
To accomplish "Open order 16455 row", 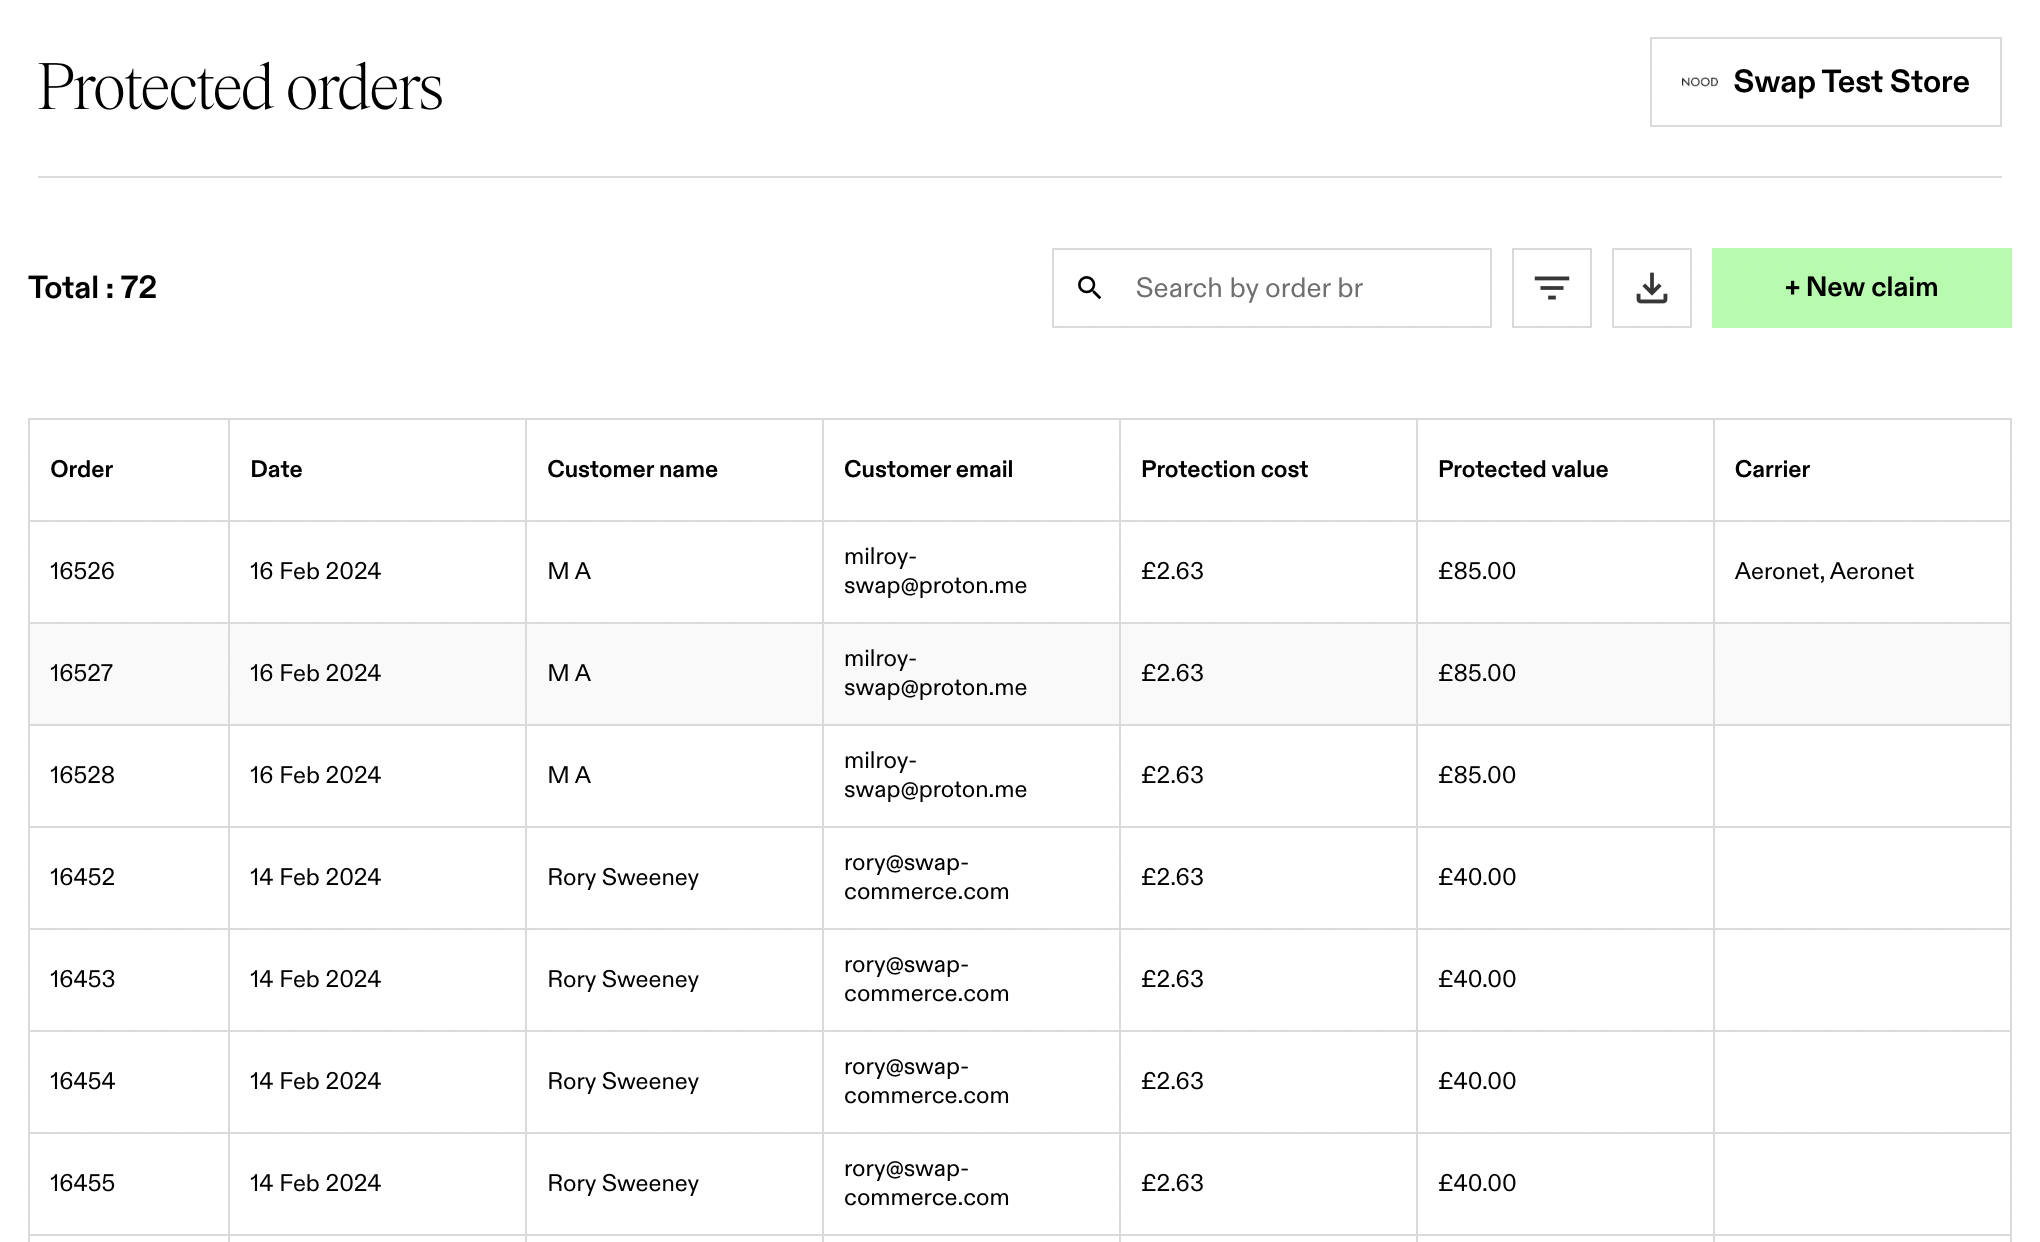I will tap(1019, 1183).
